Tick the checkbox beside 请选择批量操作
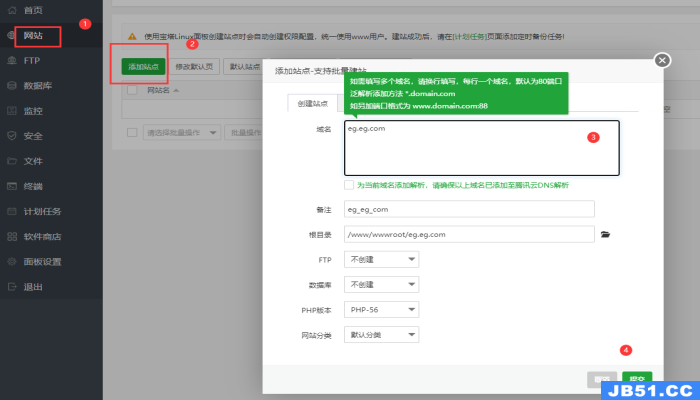This screenshot has height=400, width=700. point(132,133)
